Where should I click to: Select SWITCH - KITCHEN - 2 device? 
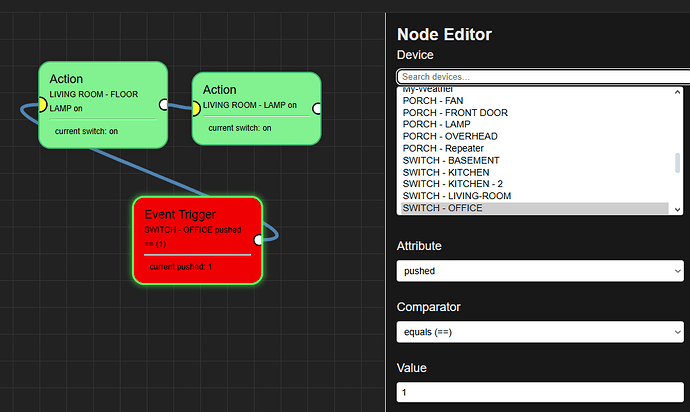click(452, 184)
